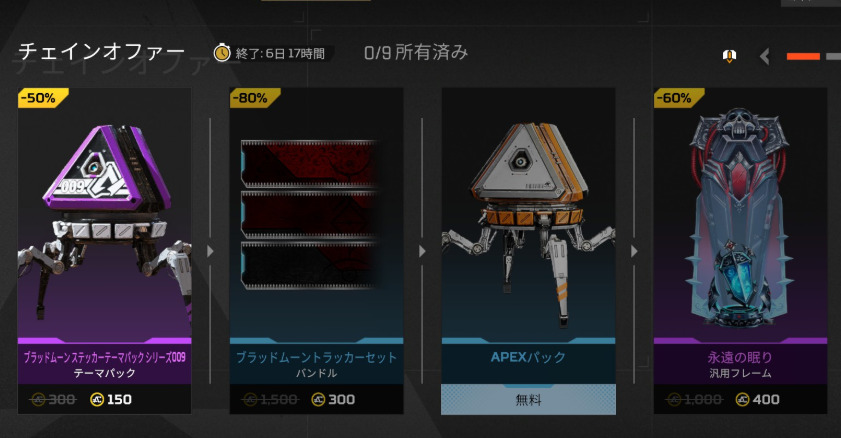Click the Apex Coin icon beside 150
This screenshot has height=438, width=841.
point(97,399)
